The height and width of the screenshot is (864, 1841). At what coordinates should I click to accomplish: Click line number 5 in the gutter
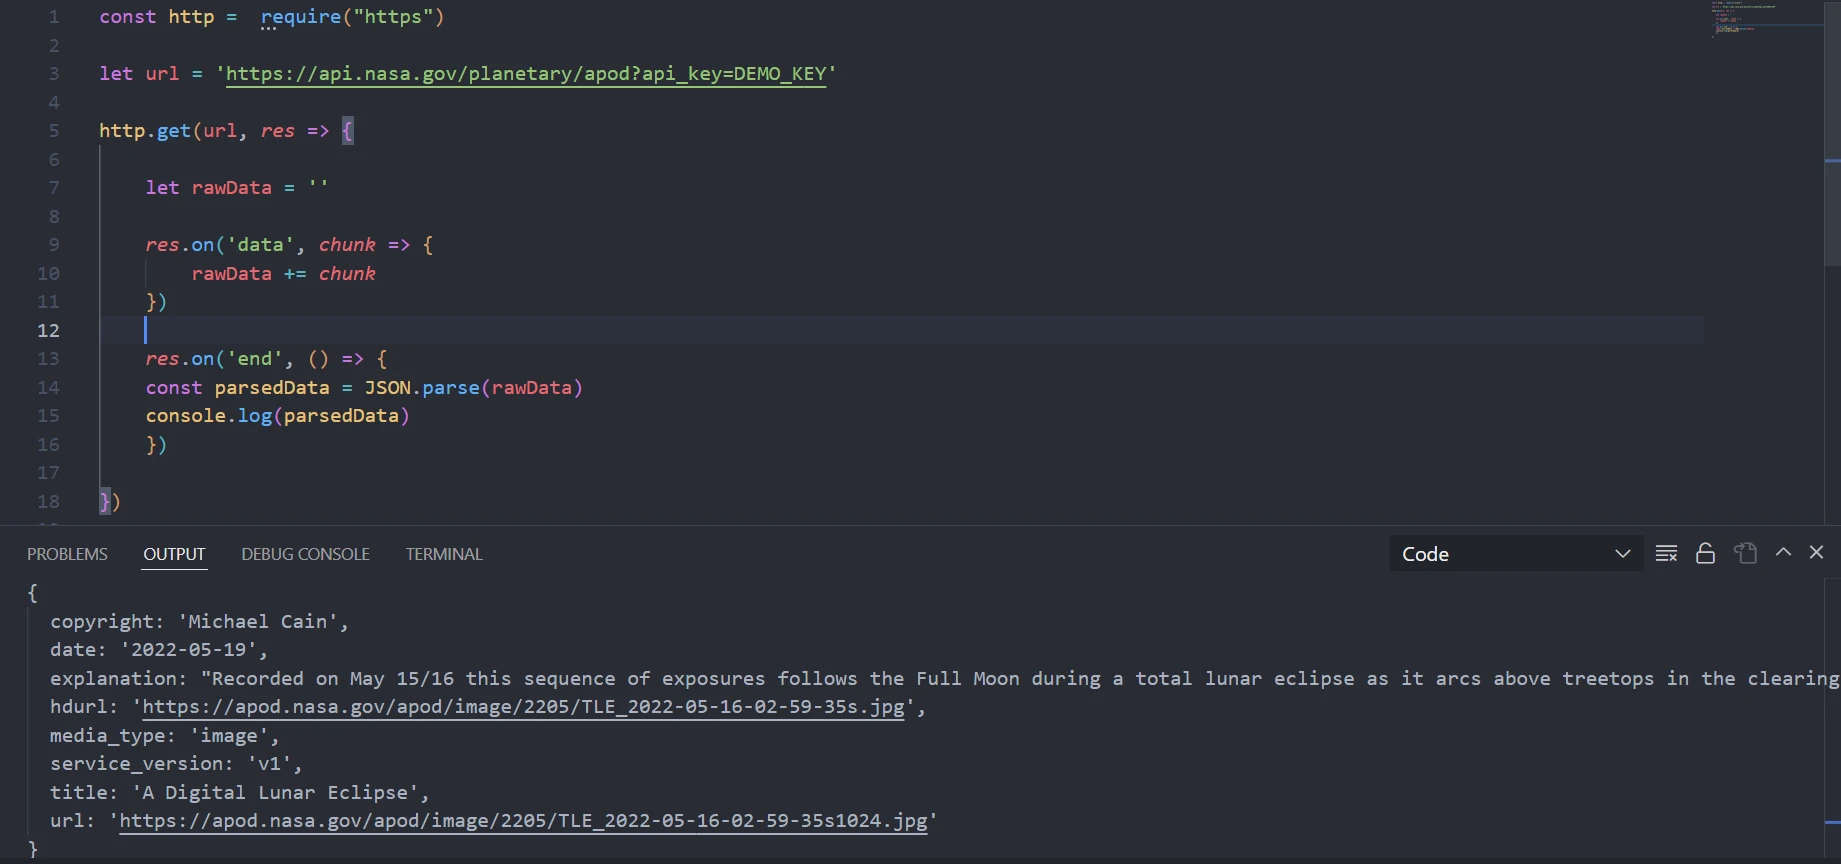click(x=53, y=131)
